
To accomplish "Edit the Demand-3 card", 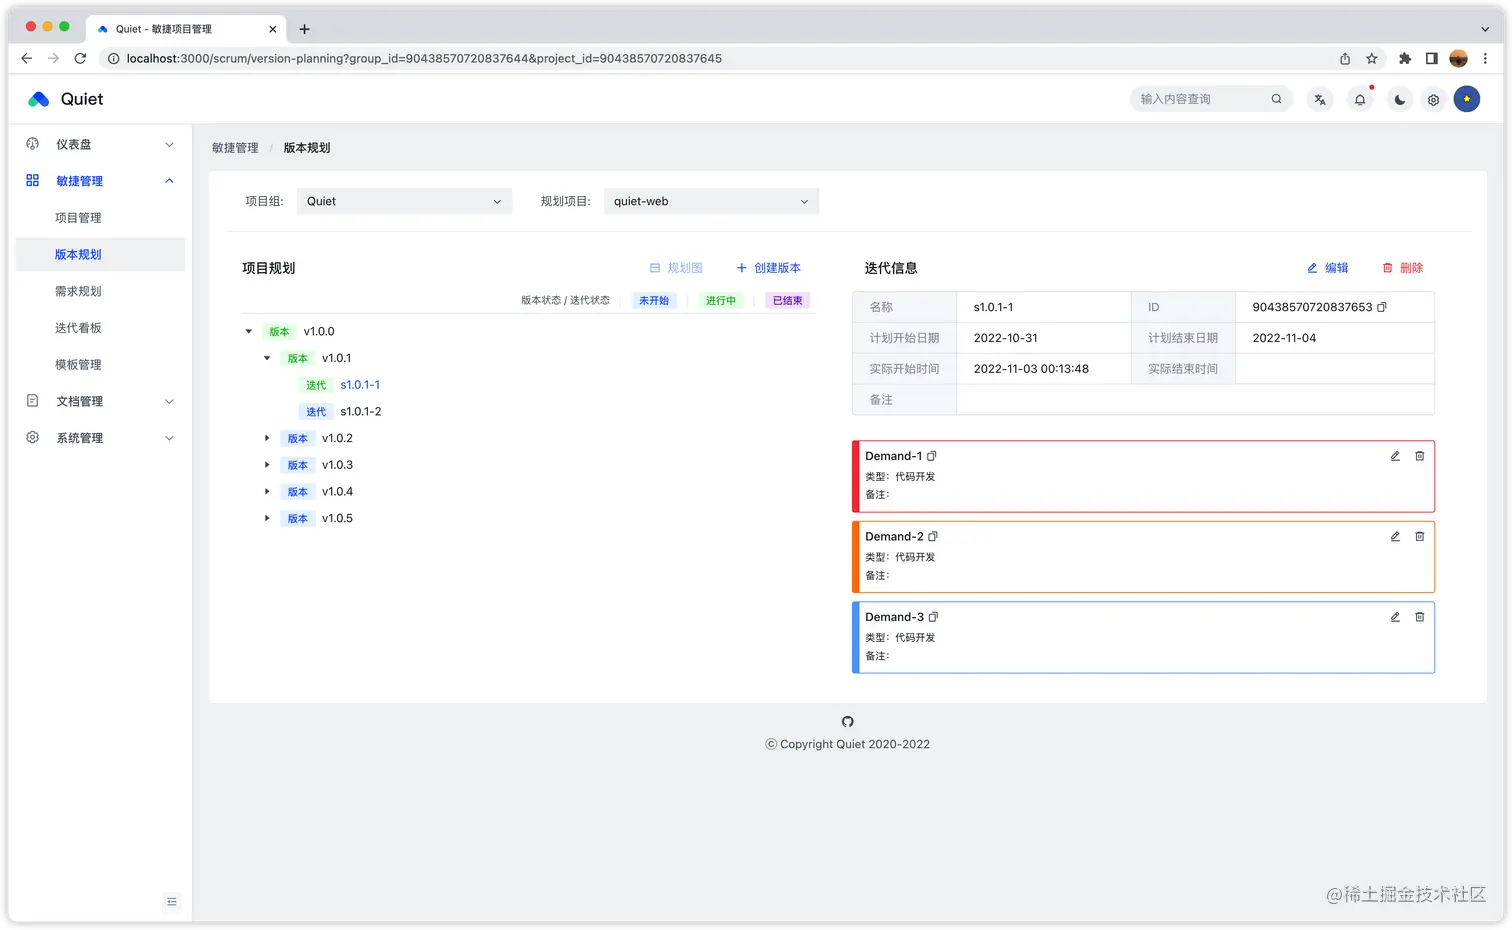I will pos(1395,617).
